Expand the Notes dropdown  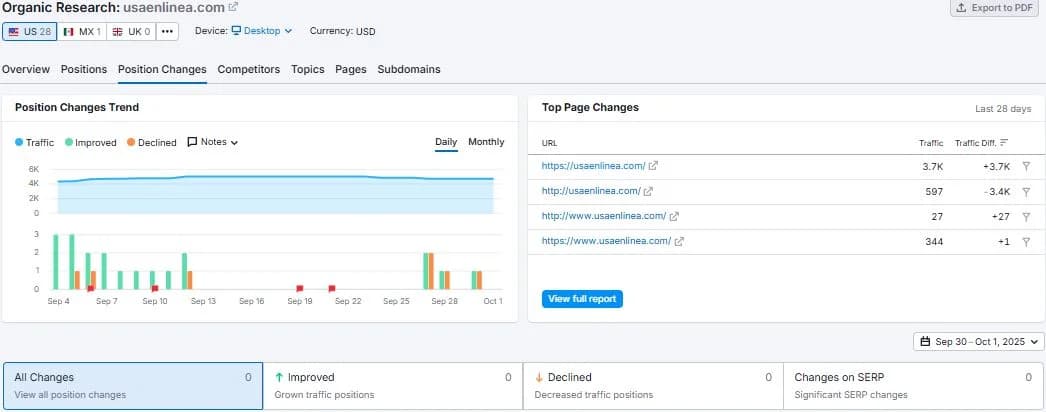(x=213, y=142)
